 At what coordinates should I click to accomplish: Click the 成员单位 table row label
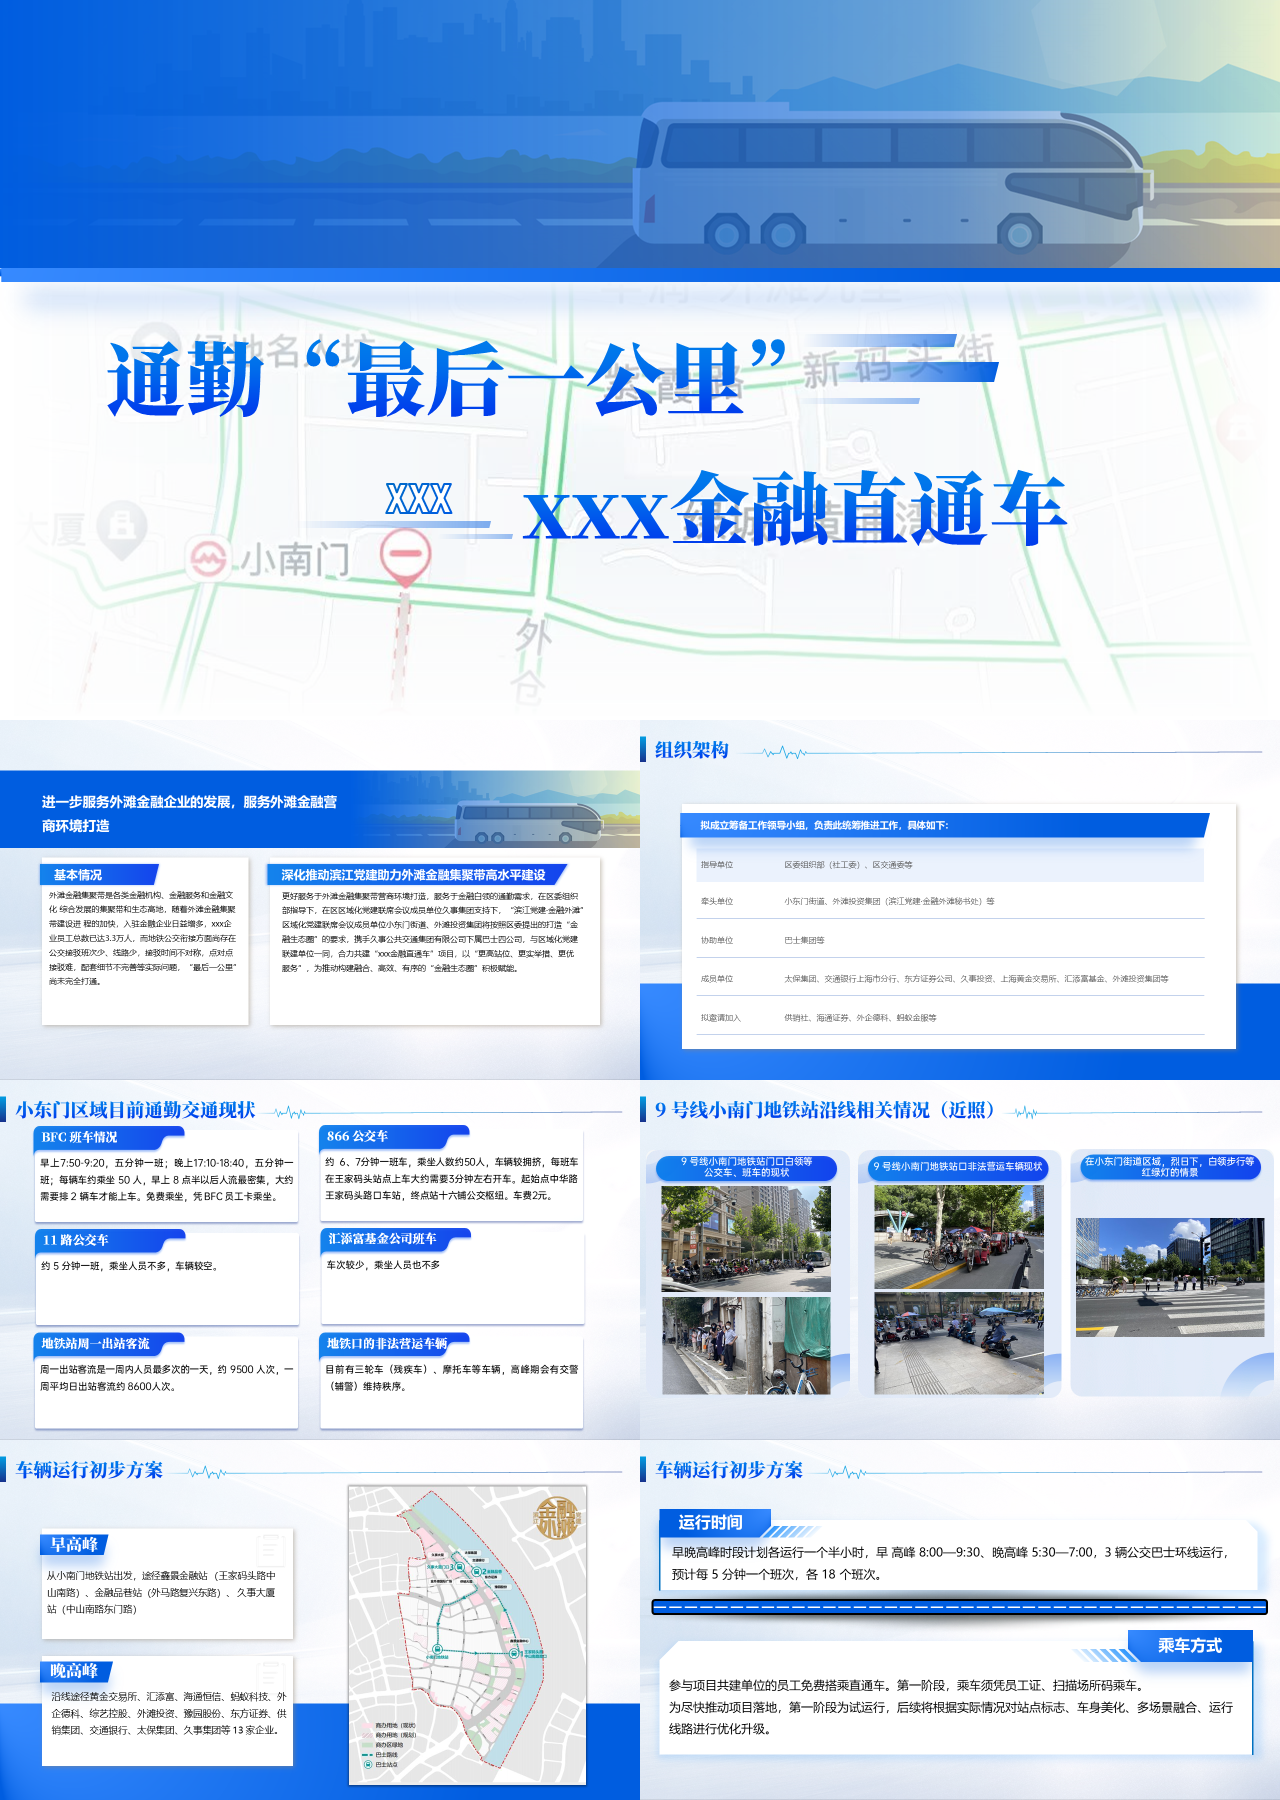717,979
